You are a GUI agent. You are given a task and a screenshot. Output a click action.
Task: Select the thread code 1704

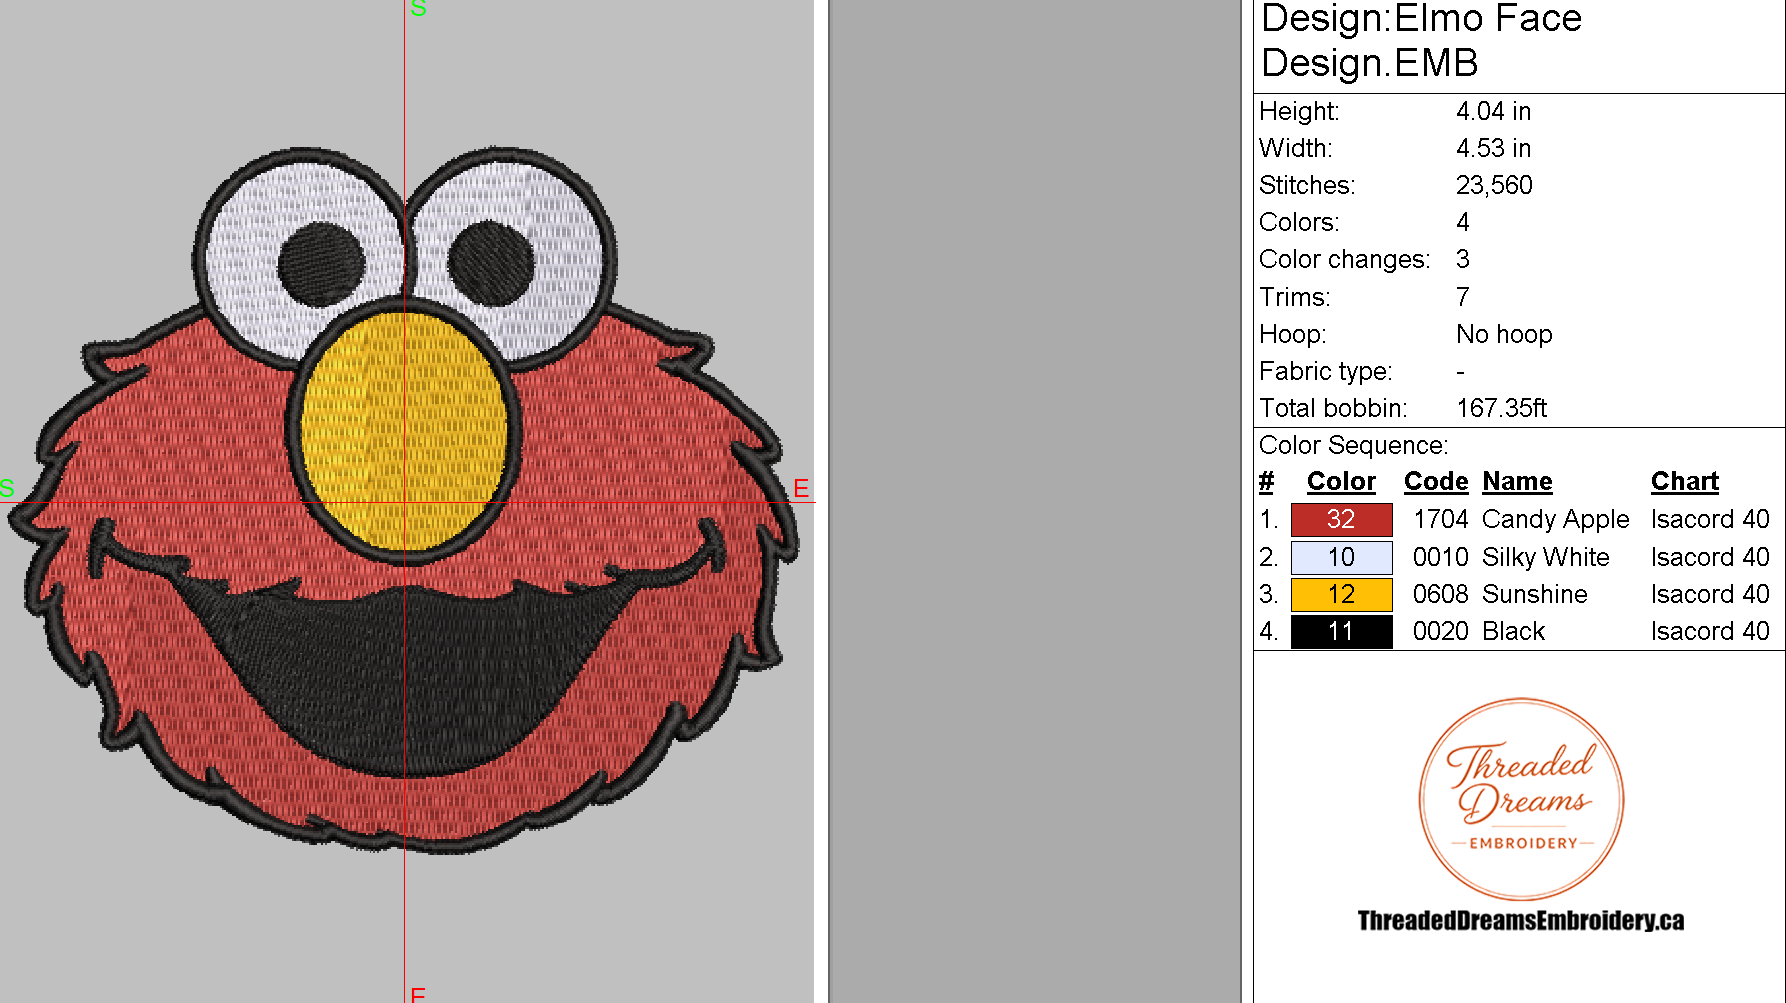(x=1440, y=519)
